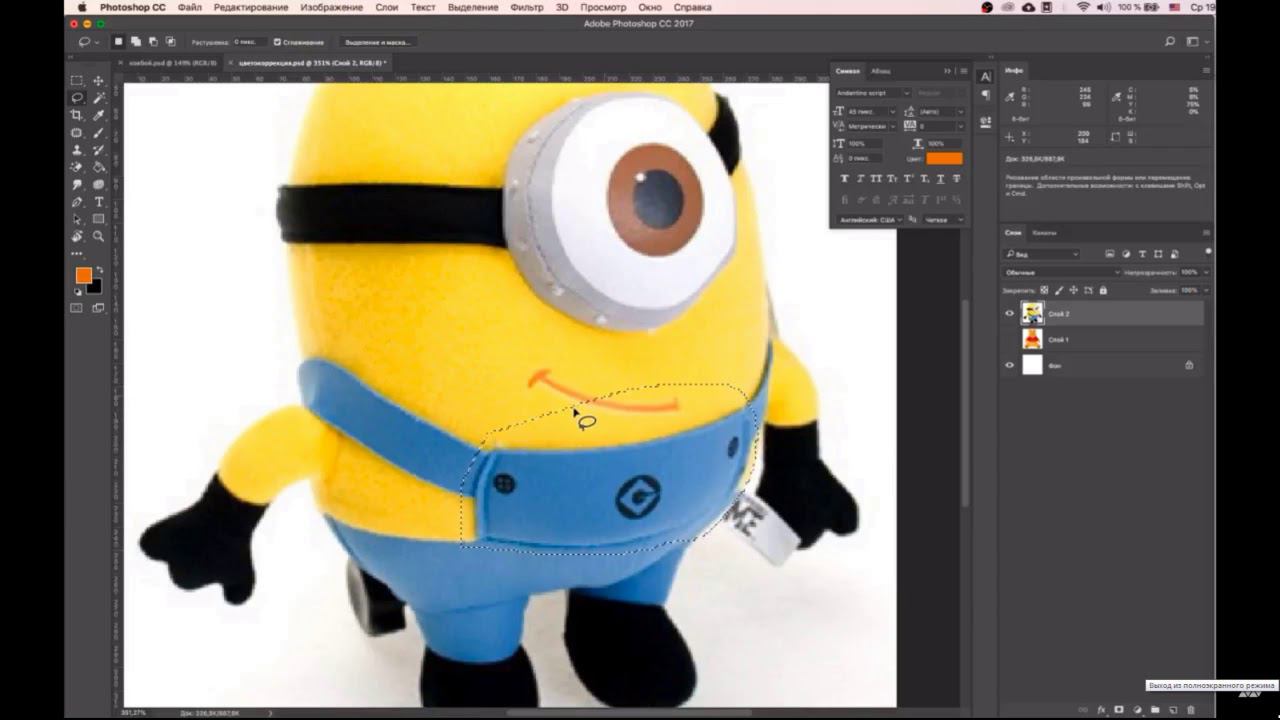
Task: Click the foreground color swatch
Action: click(x=83, y=275)
